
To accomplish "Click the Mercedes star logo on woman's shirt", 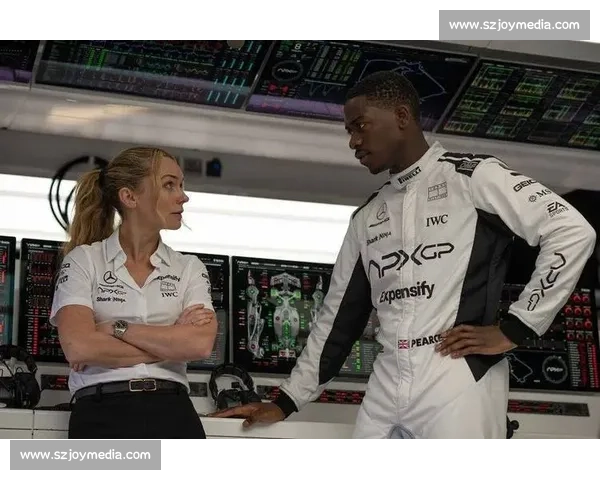I will (109, 277).
